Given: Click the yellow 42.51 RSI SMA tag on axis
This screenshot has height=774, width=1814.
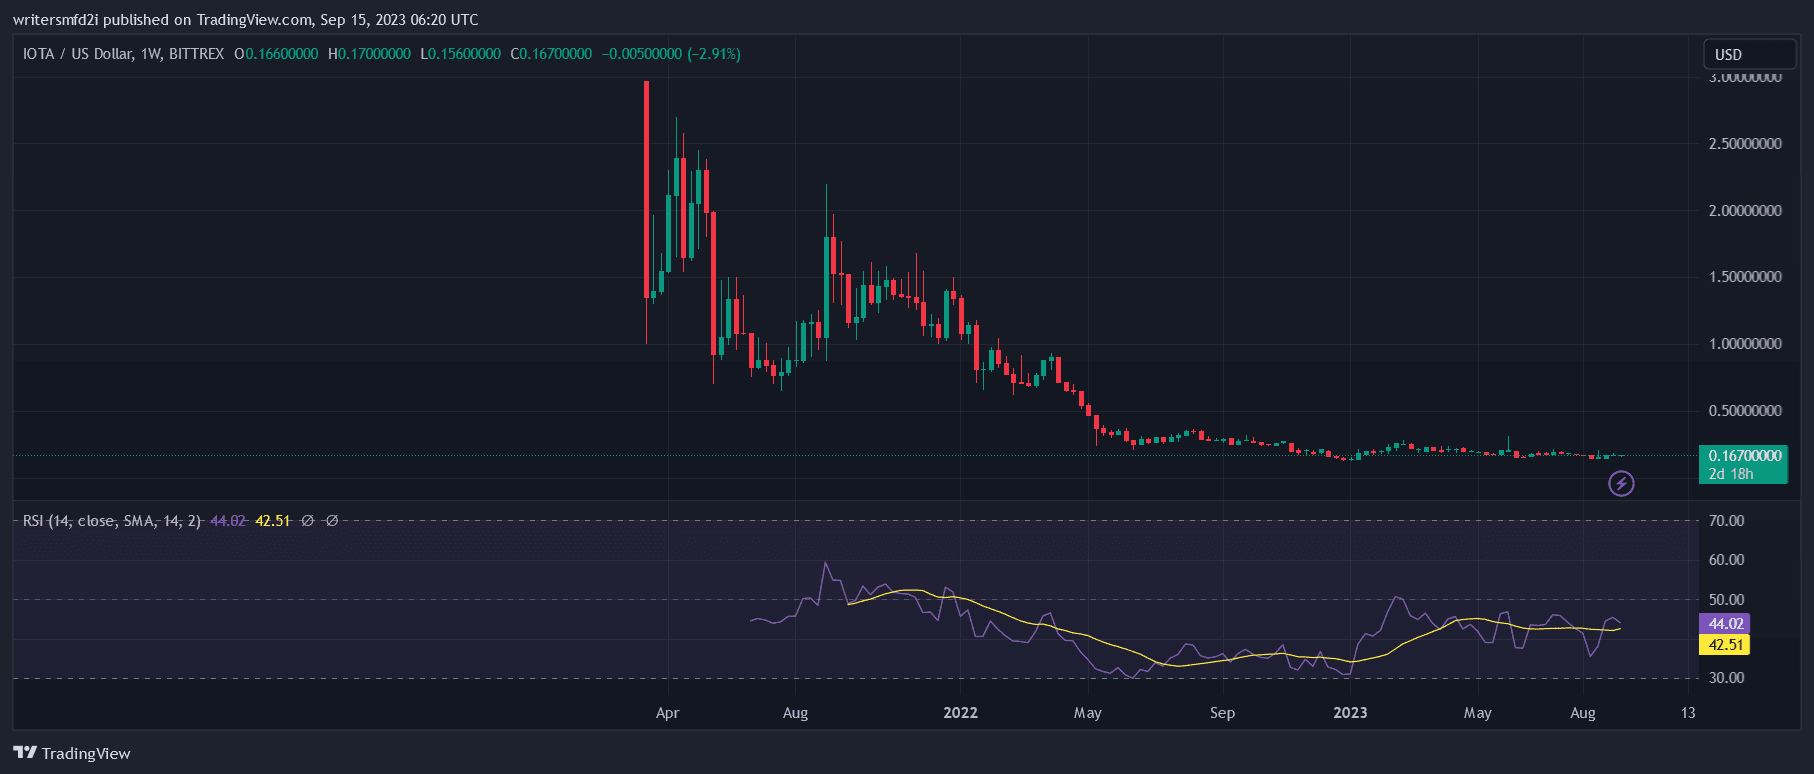Looking at the screenshot, I should (x=1725, y=645).
